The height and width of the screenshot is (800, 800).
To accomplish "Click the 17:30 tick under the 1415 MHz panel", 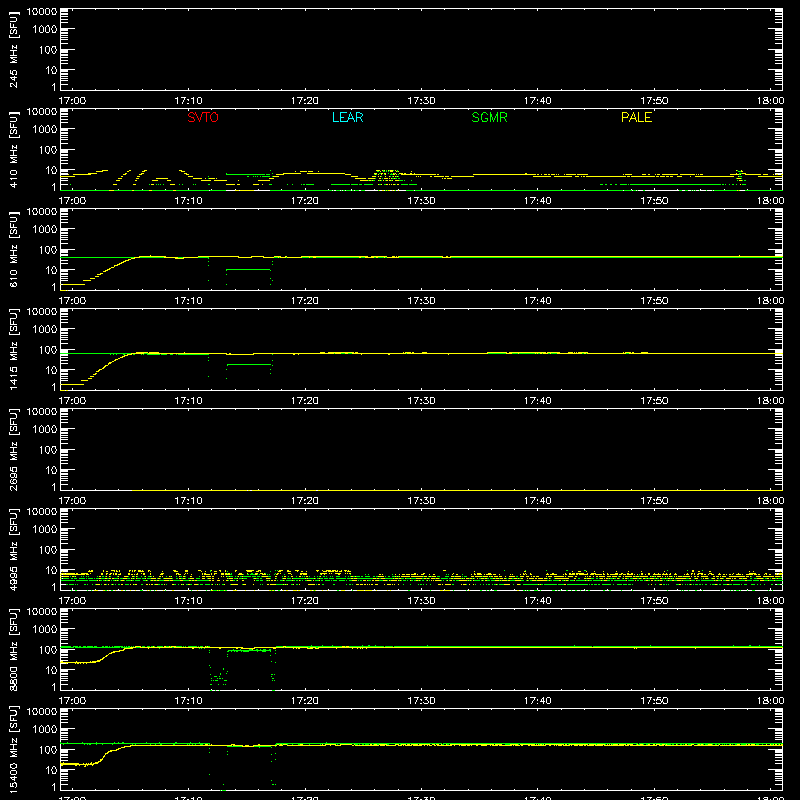I will (x=421, y=401).
